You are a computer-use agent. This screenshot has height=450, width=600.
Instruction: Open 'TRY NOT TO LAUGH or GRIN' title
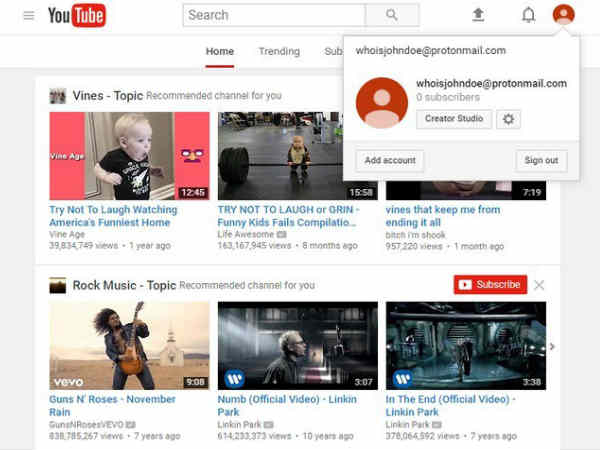pyautogui.click(x=289, y=216)
